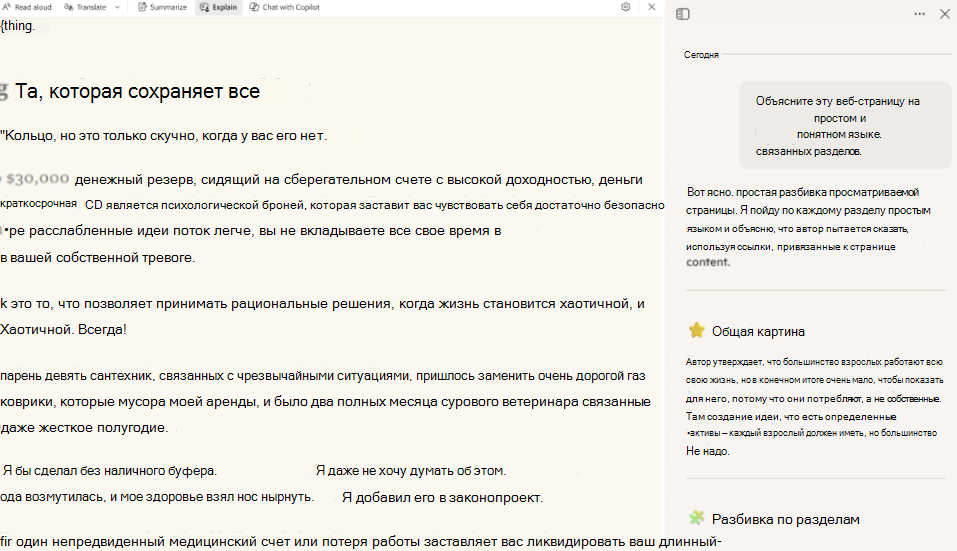
Task: Toggle the Copilot sidebar panel layout icon
Action: click(683, 14)
